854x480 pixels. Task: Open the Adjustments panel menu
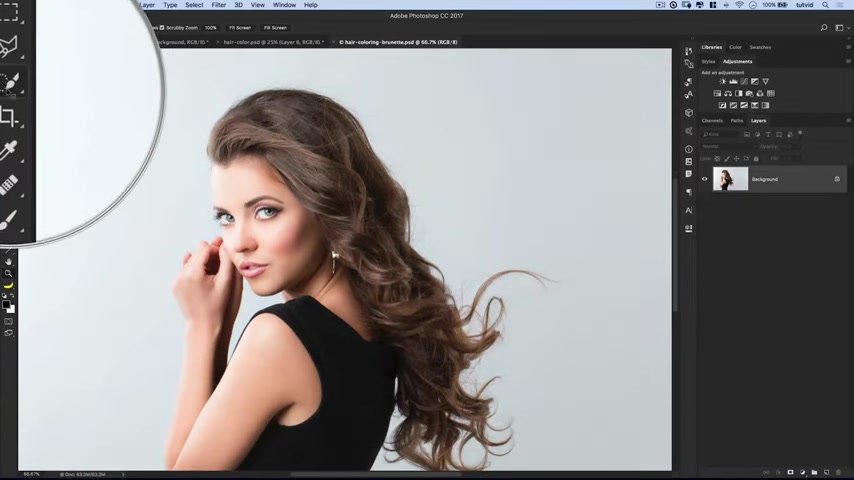click(x=848, y=62)
